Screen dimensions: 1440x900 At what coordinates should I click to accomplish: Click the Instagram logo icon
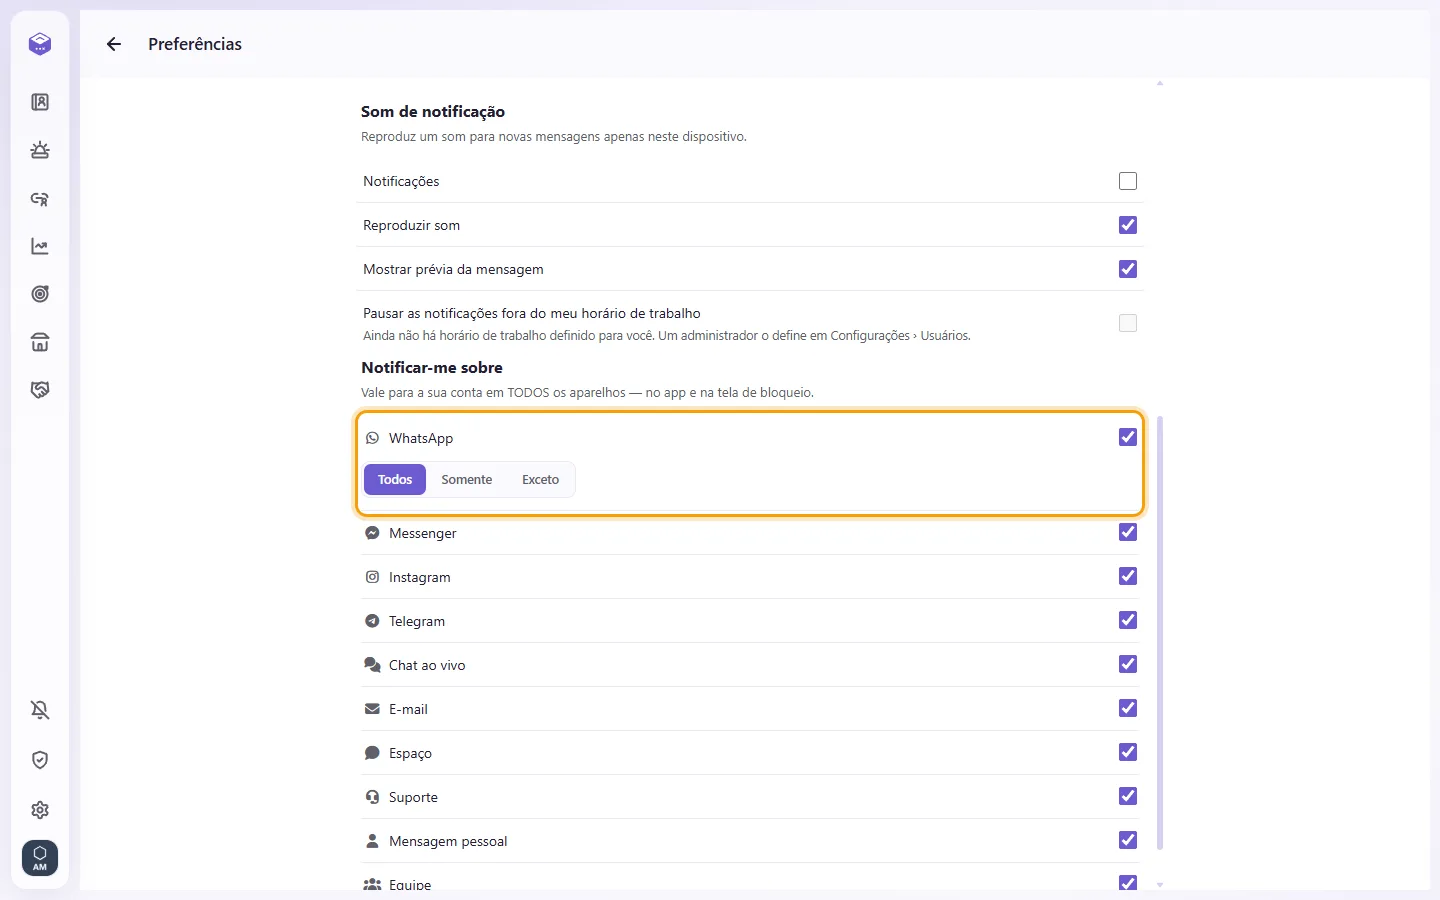coord(372,577)
